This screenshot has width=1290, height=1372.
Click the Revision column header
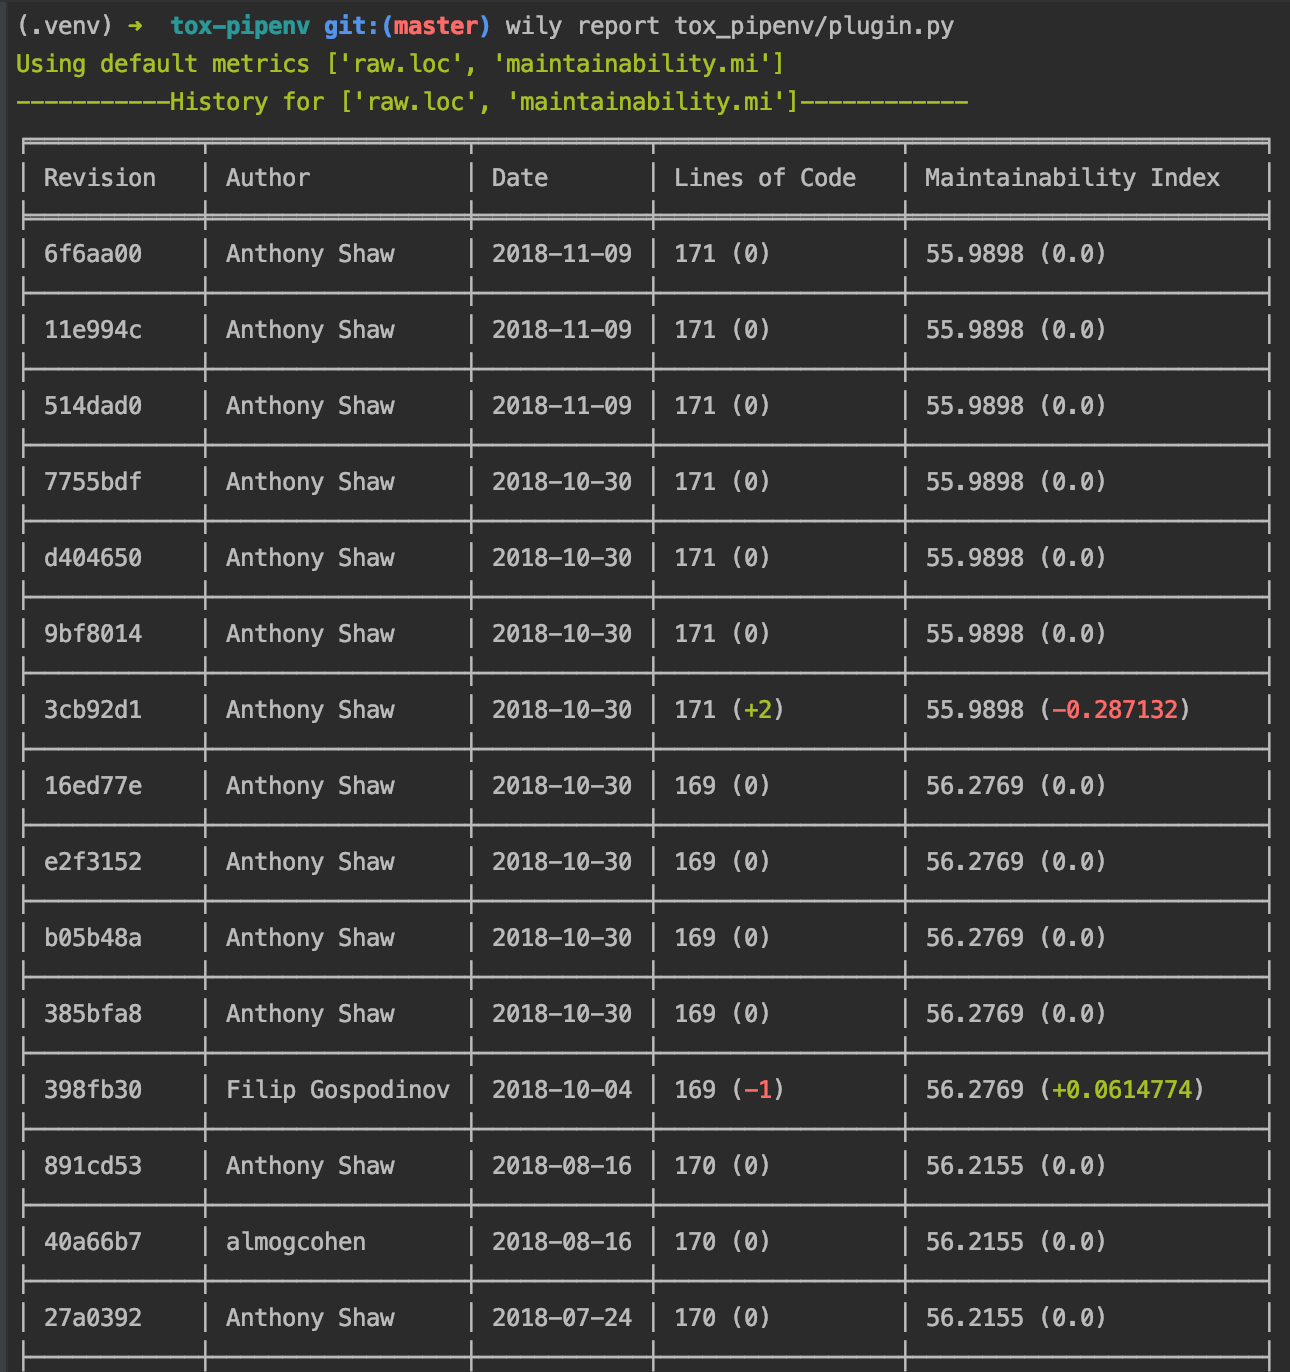click(x=100, y=178)
